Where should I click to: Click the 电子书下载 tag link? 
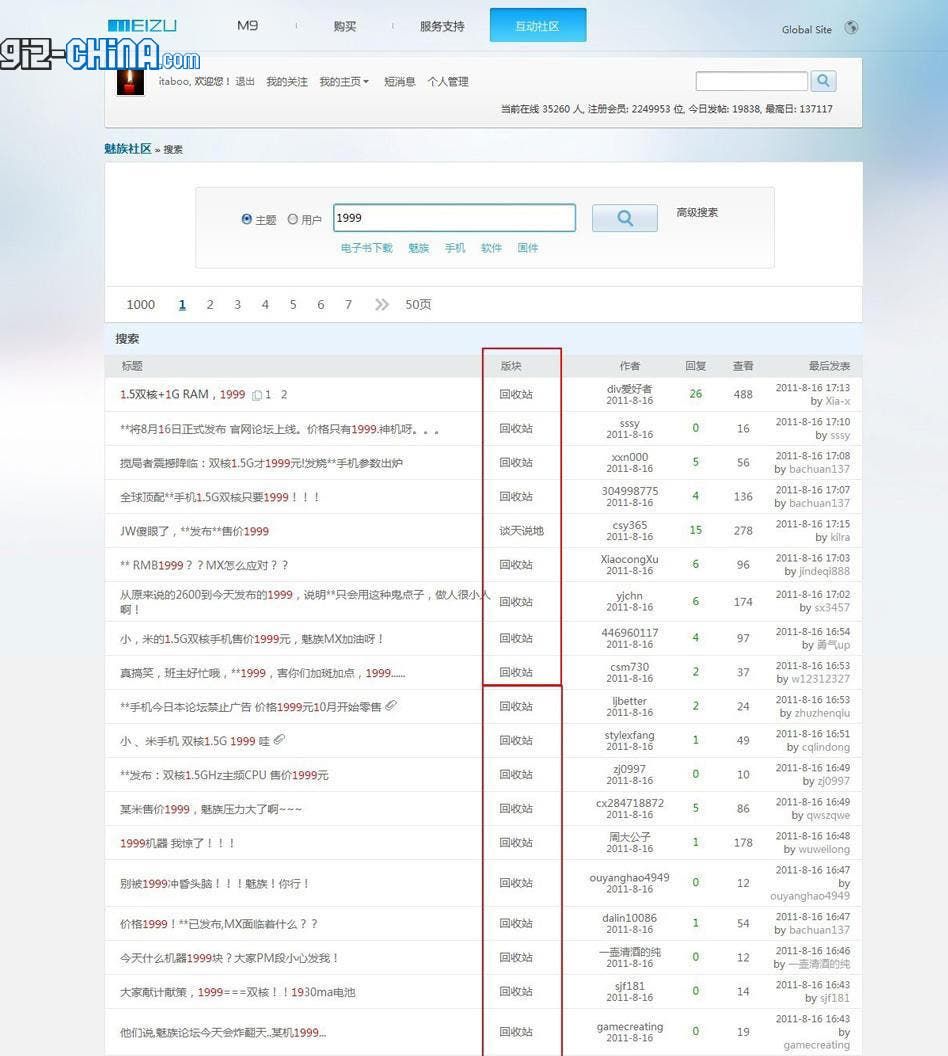[366, 248]
